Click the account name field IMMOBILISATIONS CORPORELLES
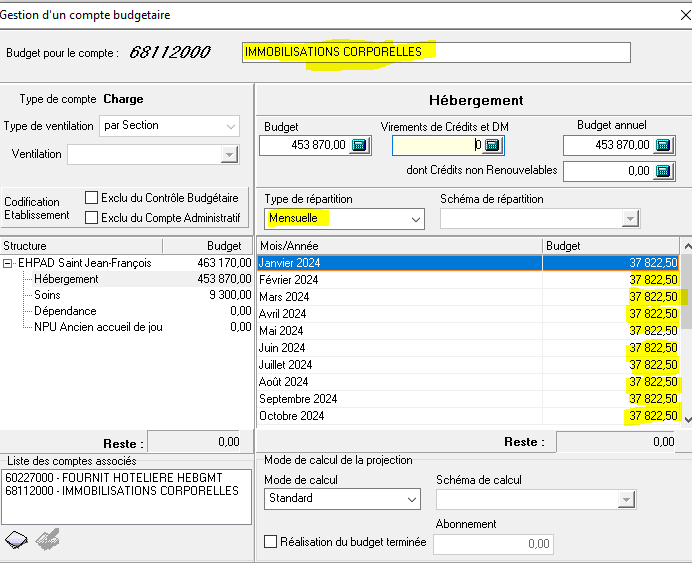 [x=436, y=52]
